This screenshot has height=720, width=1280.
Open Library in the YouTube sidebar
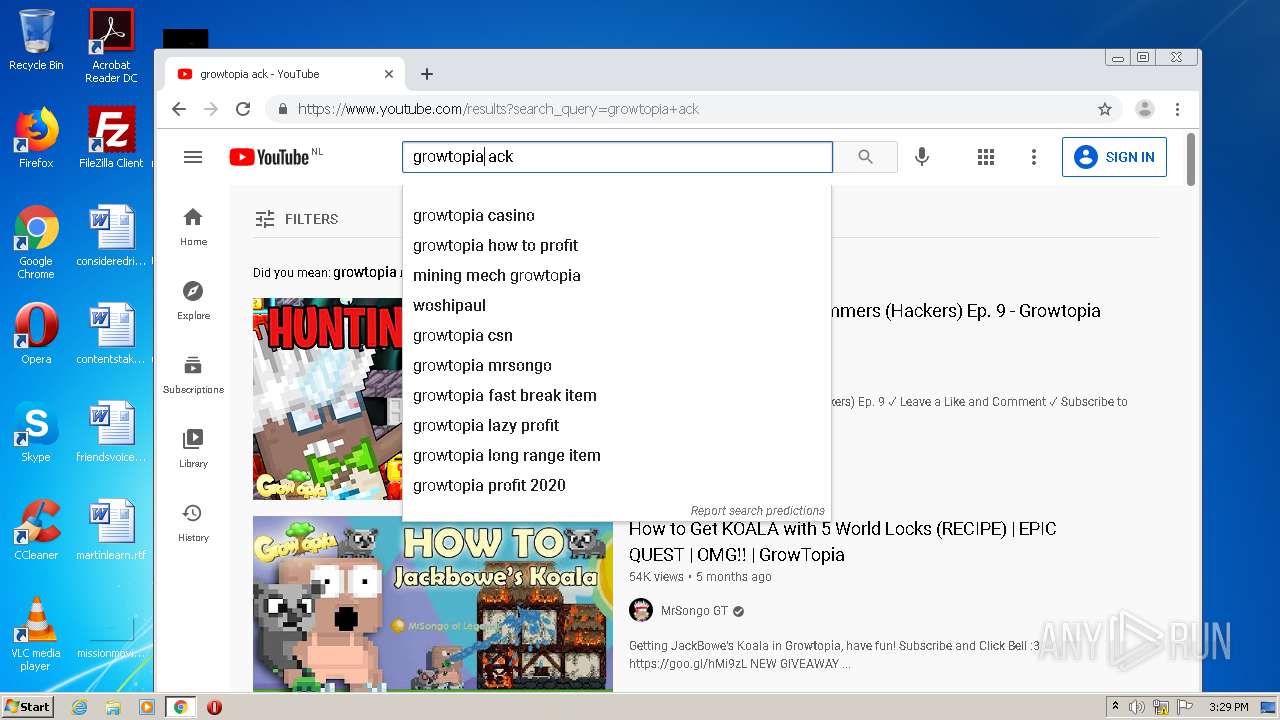point(193,448)
